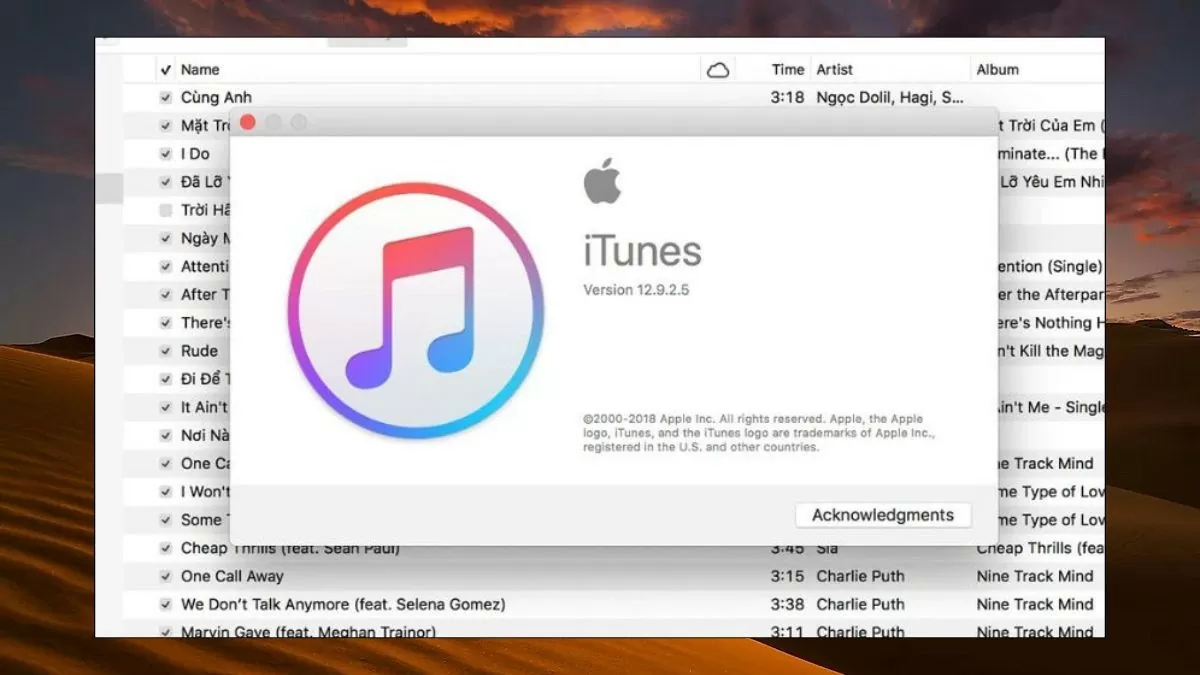Sort the library by the Name column
This screenshot has width=1200, height=675.
pyautogui.click(x=198, y=69)
